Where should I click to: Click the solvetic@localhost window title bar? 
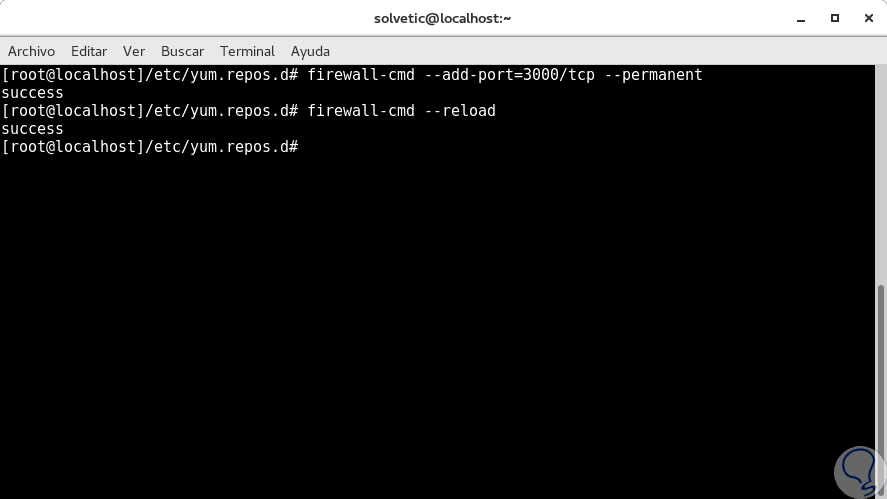click(443, 18)
